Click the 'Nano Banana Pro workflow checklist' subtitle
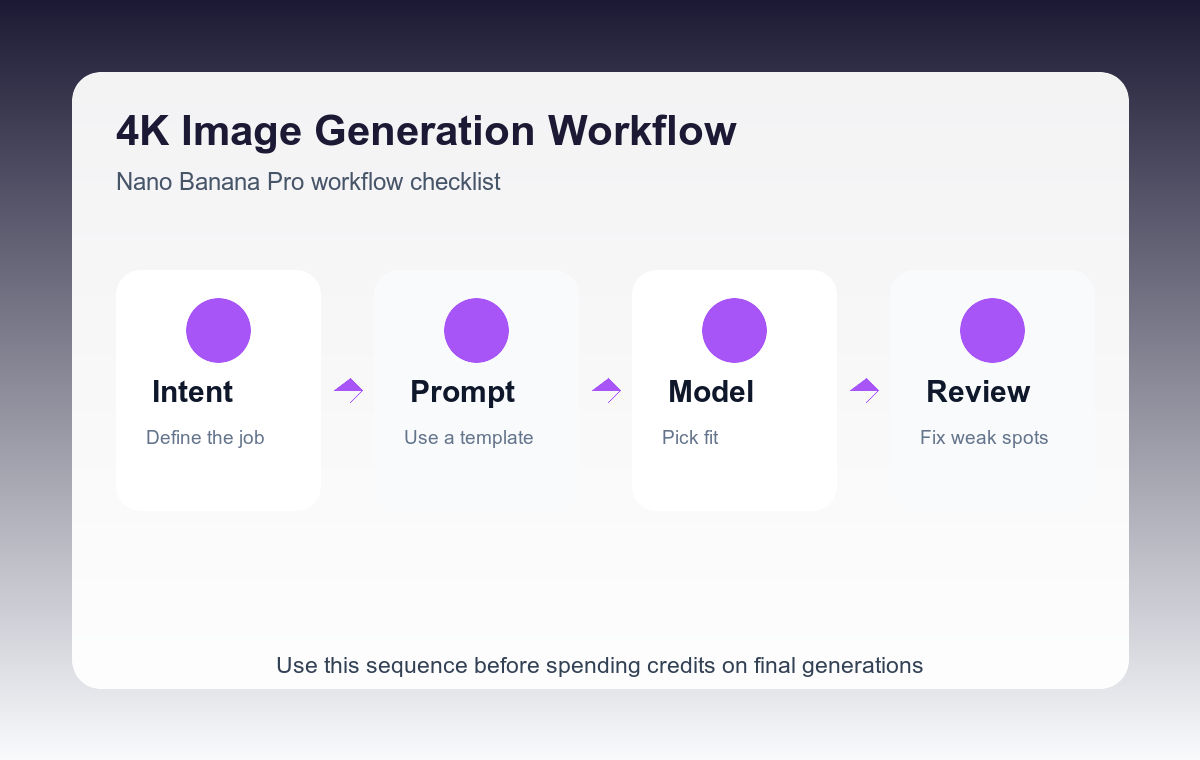This screenshot has height=760, width=1200. click(x=308, y=182)
